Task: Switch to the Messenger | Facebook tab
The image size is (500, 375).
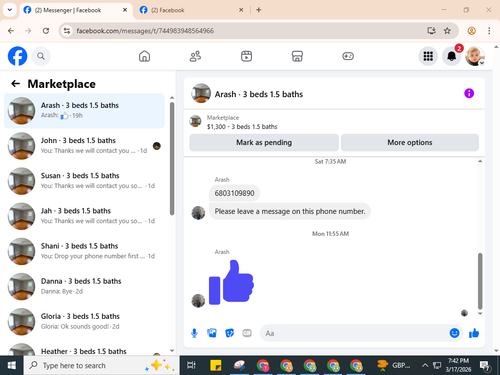Action: point(76,10)
